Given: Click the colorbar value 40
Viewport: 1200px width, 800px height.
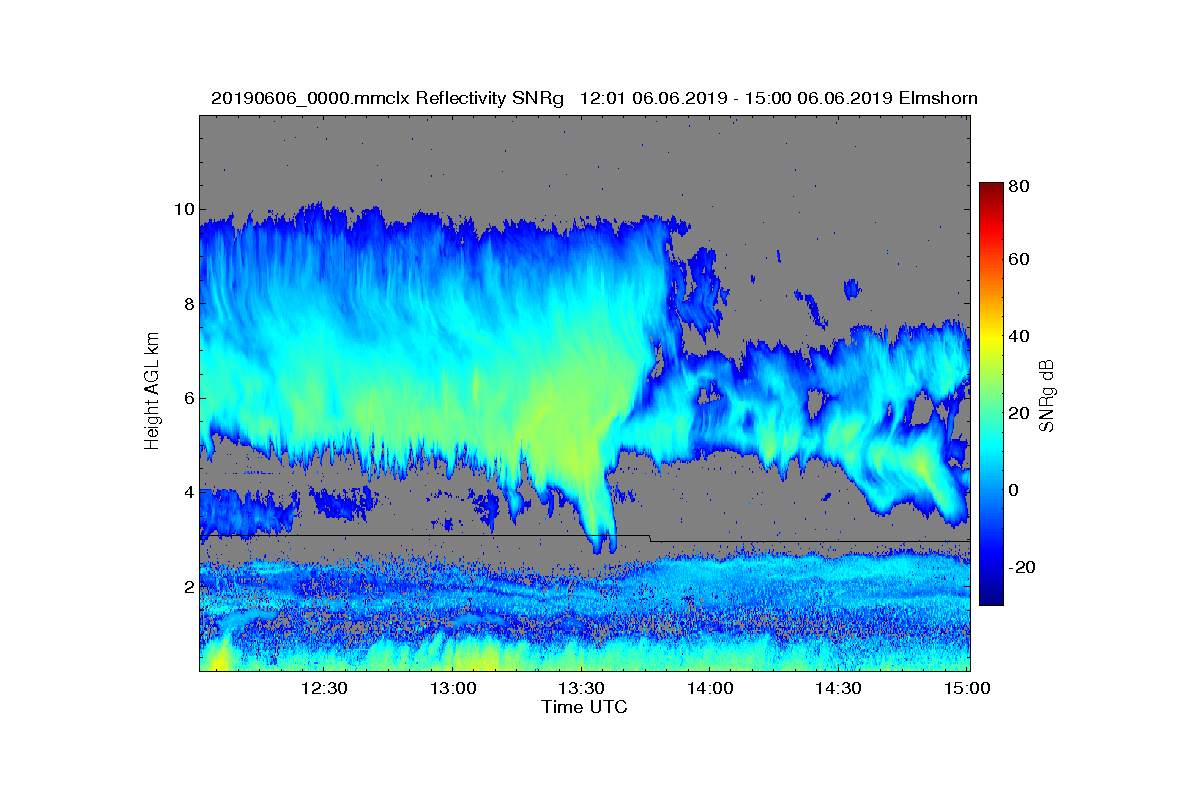Looking at the screenshot, I should click(x=1020, y=336).
